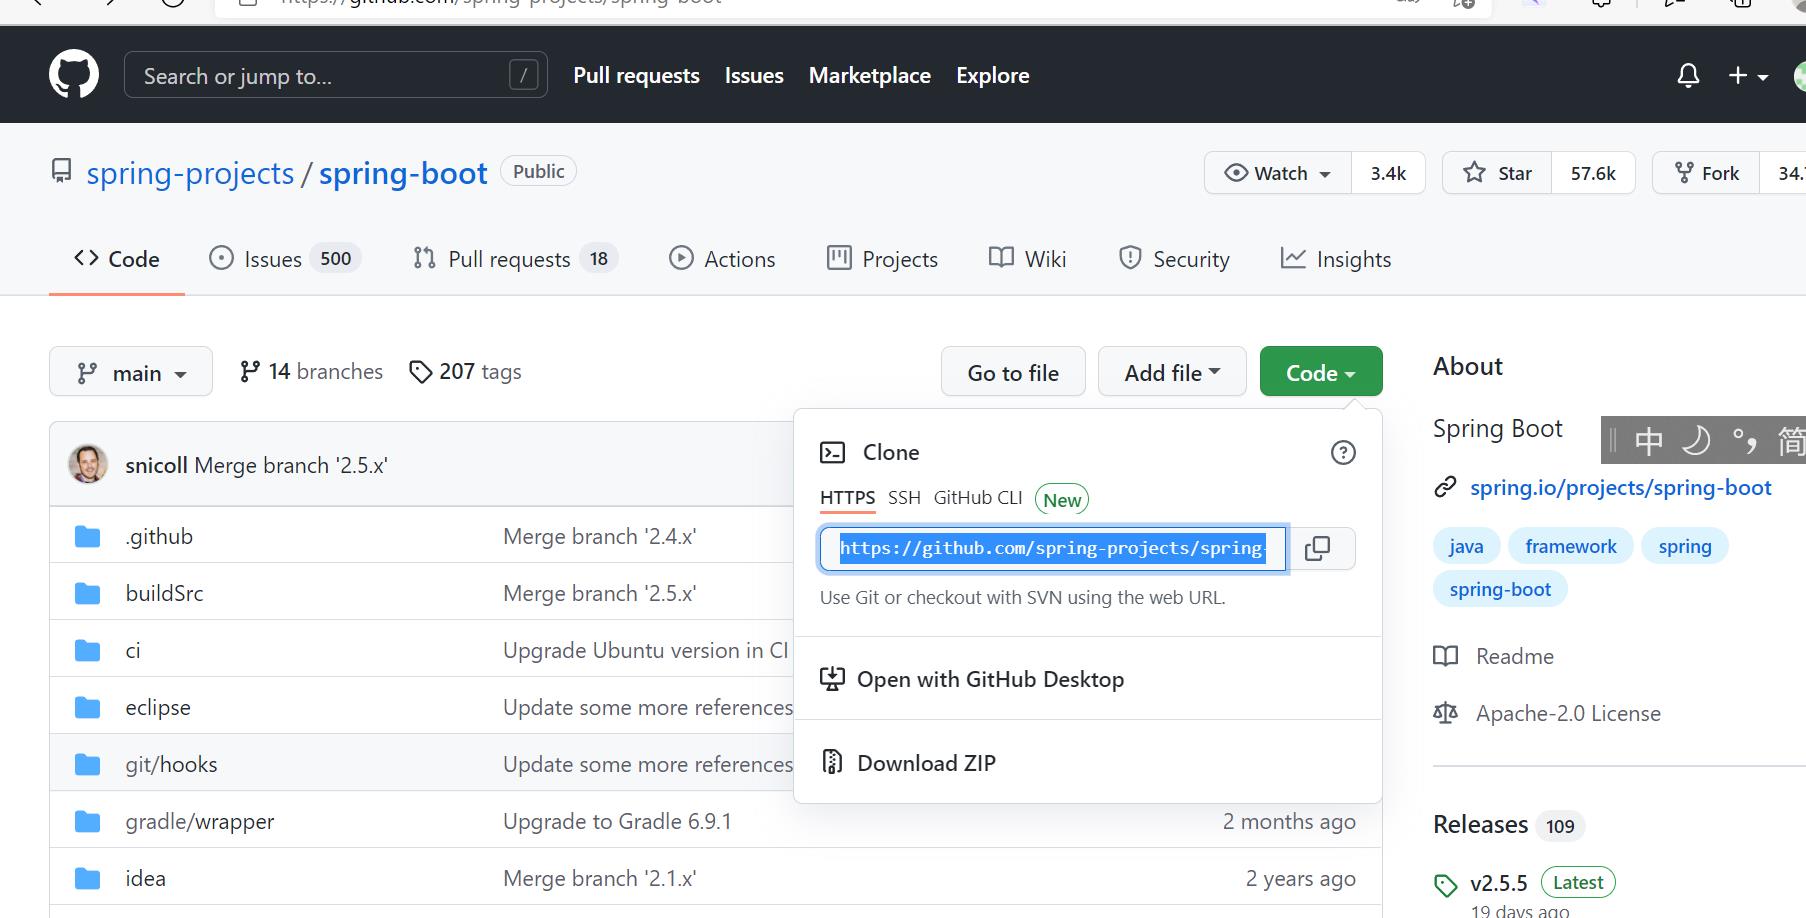The image size is (1806, 918).
Task: Copy the clone URL to clipboard
Action: click(x=1318, y=548)
